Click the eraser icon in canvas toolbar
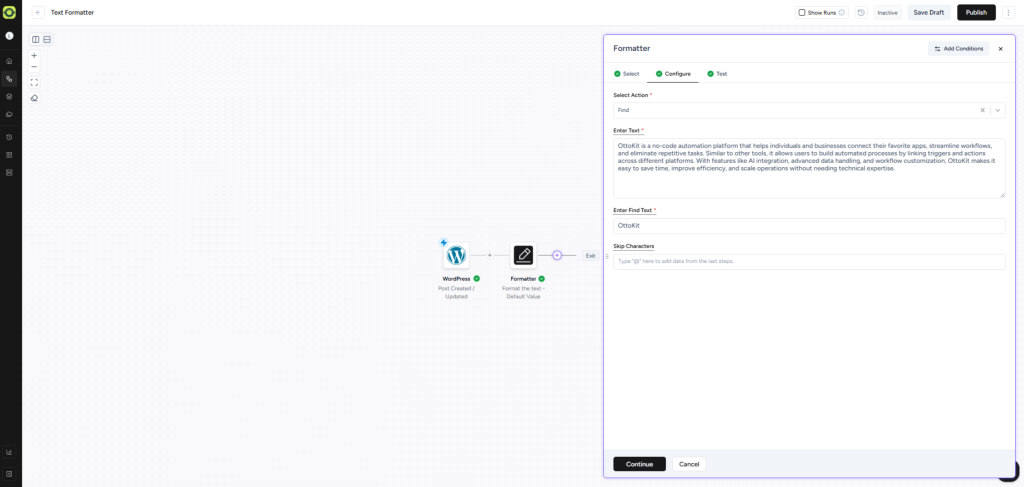 coord(34,98)
